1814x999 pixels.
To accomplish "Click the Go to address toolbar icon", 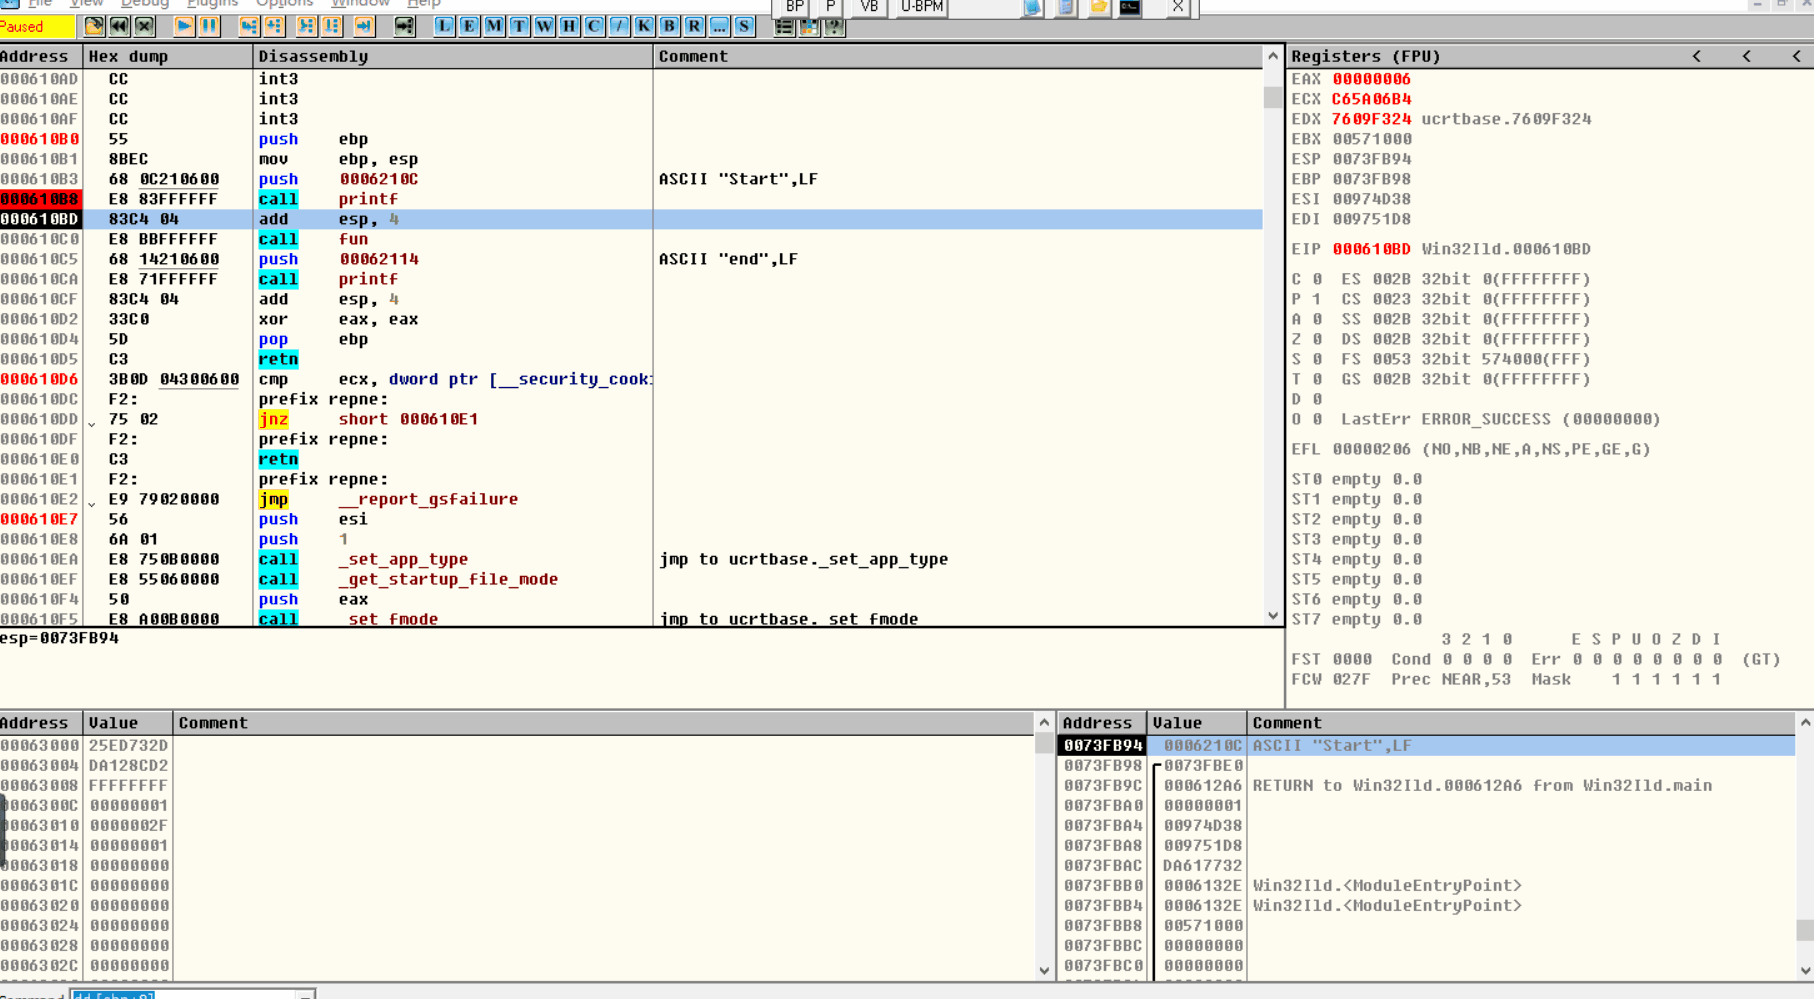I will (x=404, y=26).
